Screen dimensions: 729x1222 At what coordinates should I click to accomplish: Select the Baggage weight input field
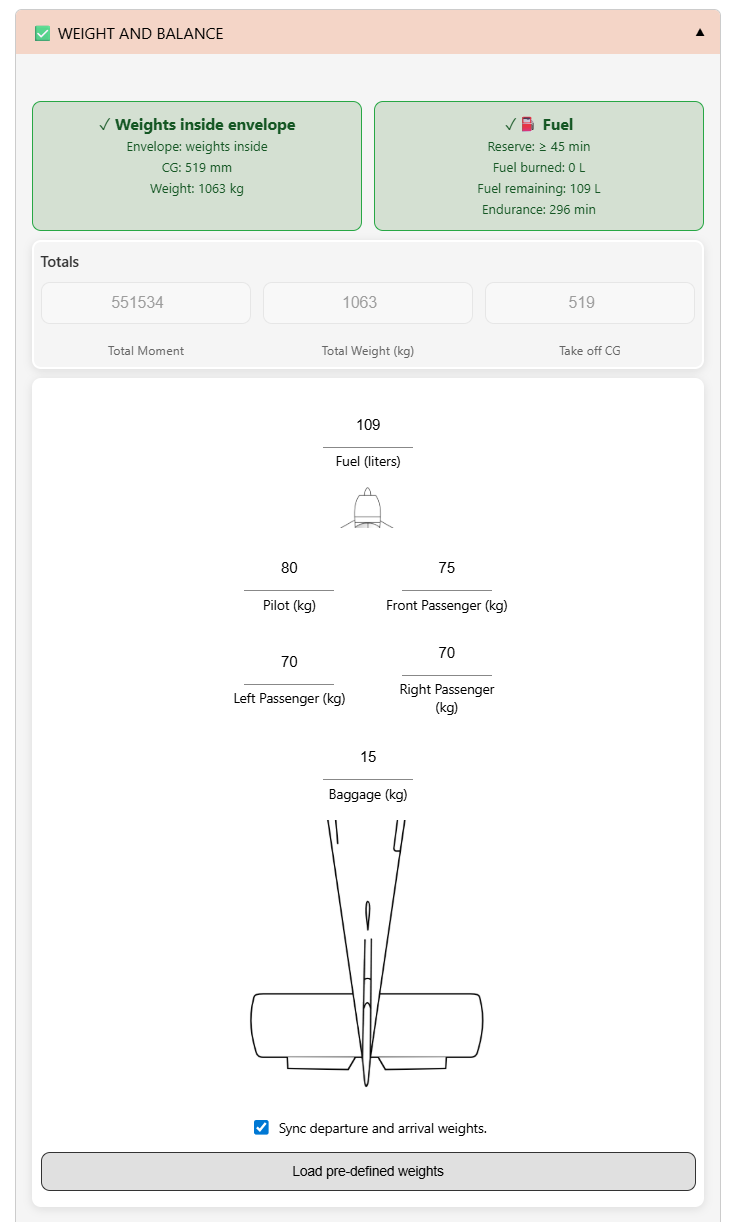click(368, 758)
